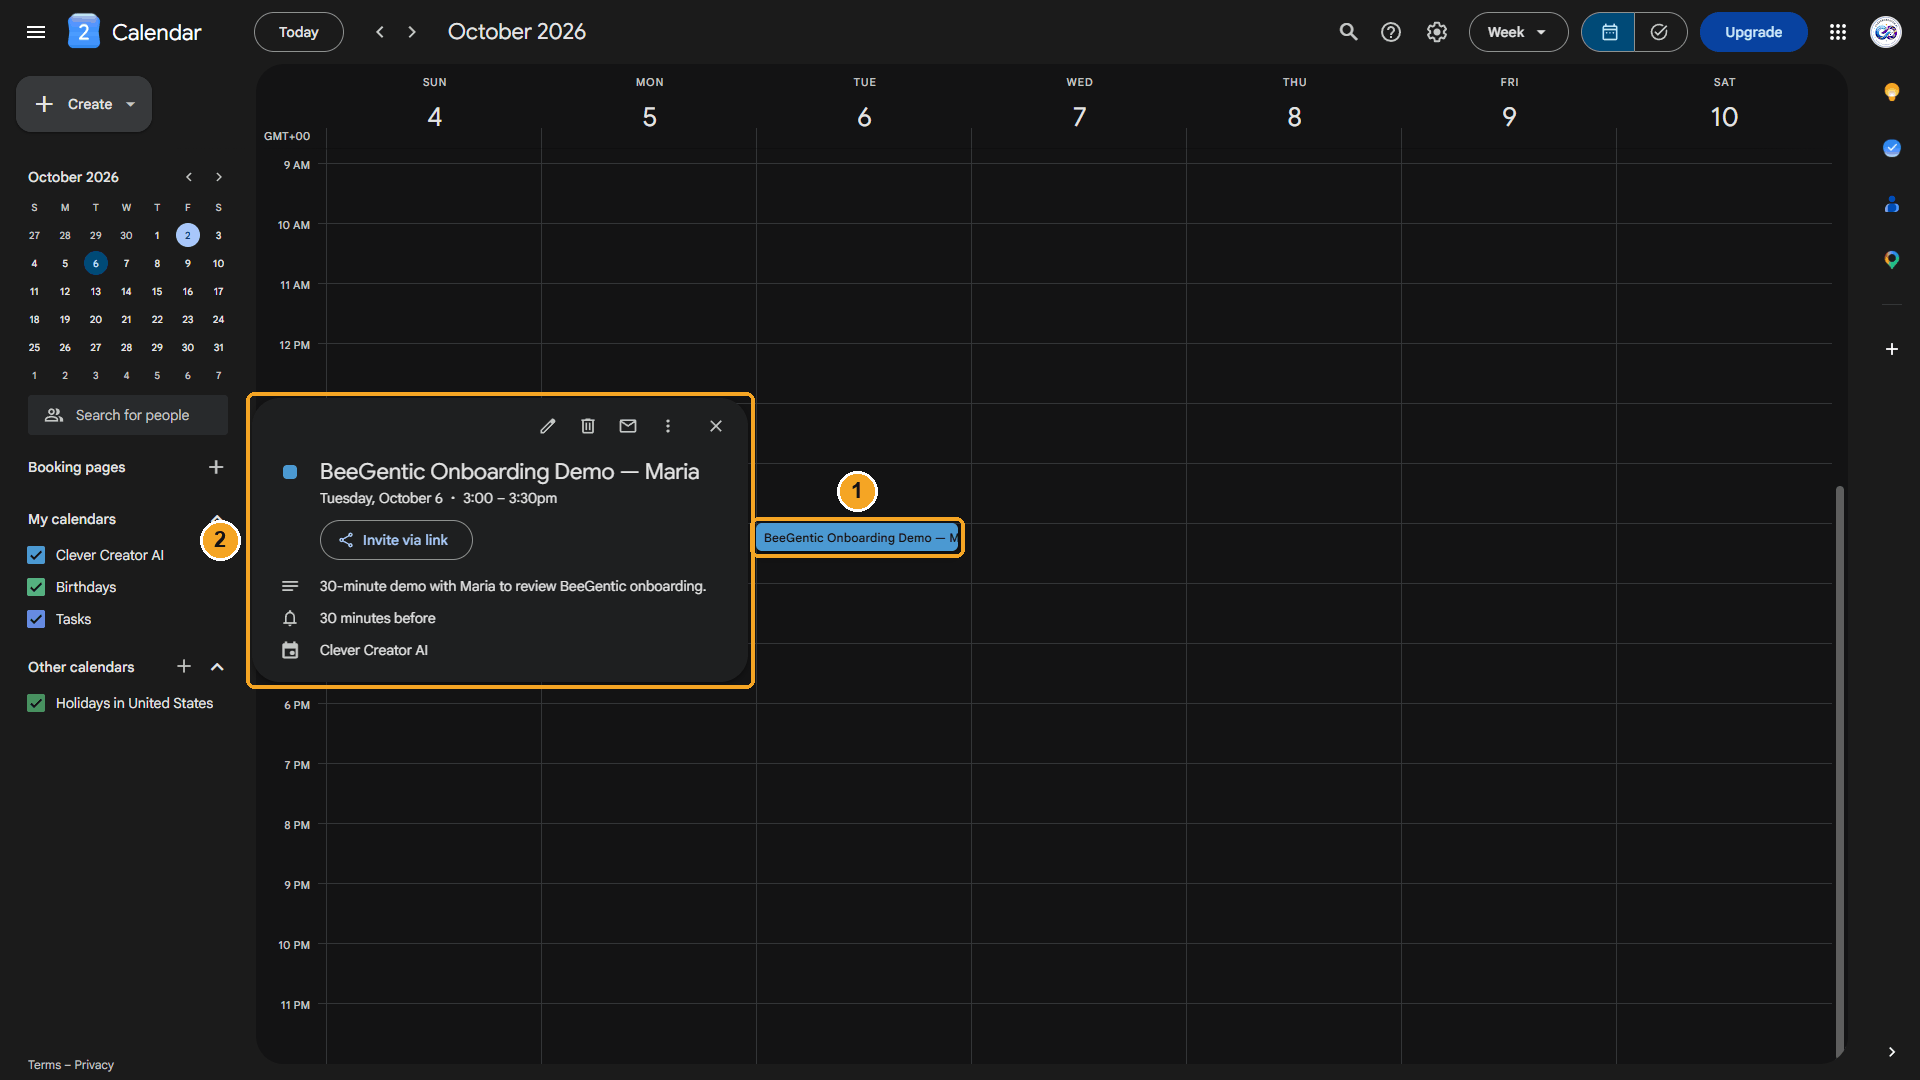1920x1080 pixels.
Task: Go to previous week
Action: pos(380,32)
